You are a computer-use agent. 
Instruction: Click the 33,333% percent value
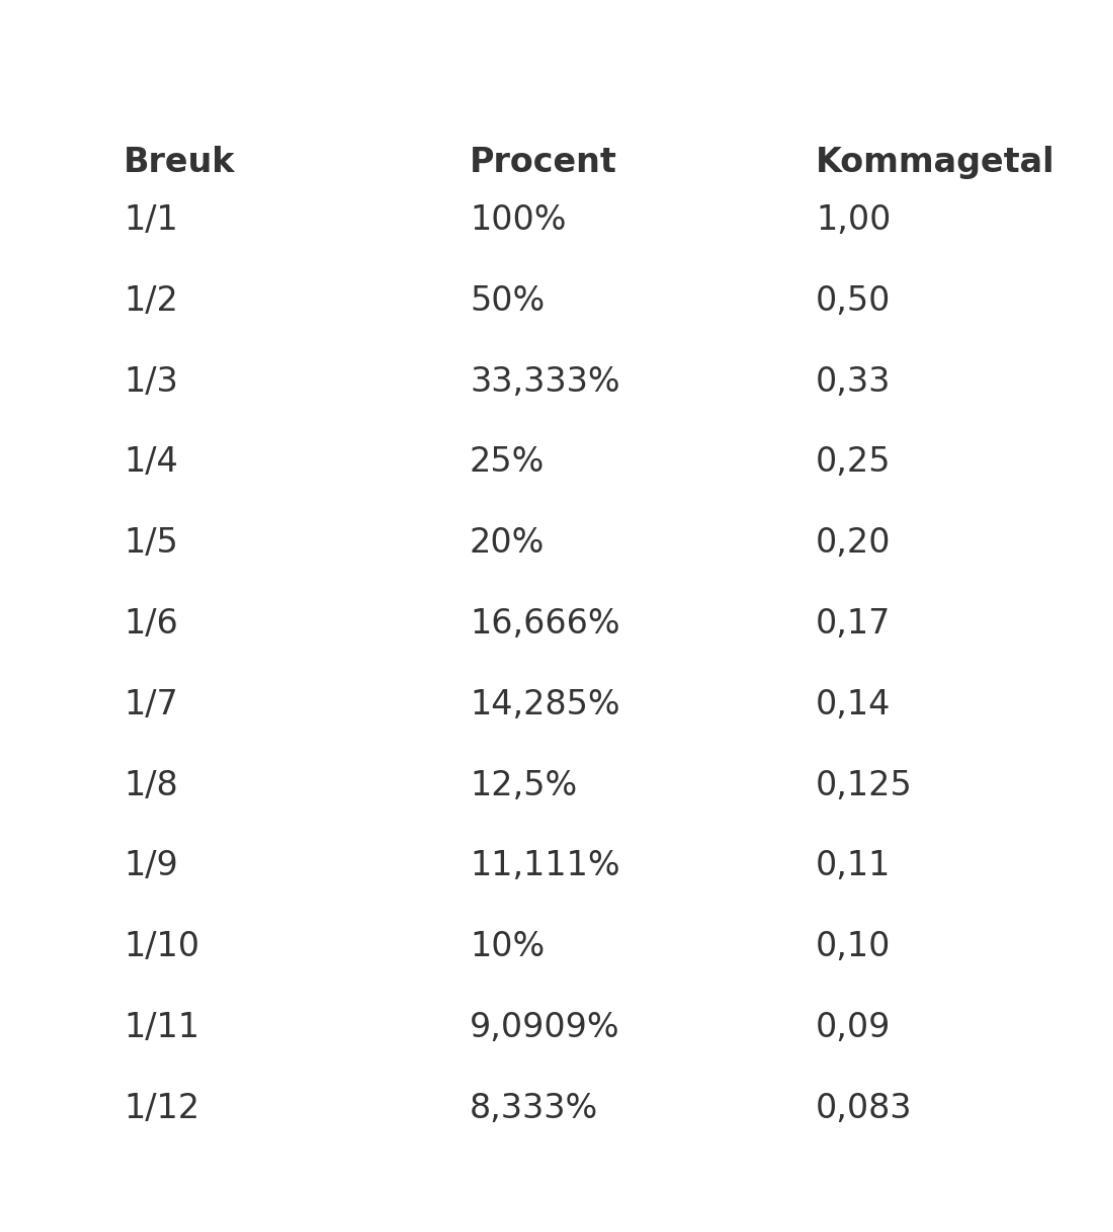[545, 381]
